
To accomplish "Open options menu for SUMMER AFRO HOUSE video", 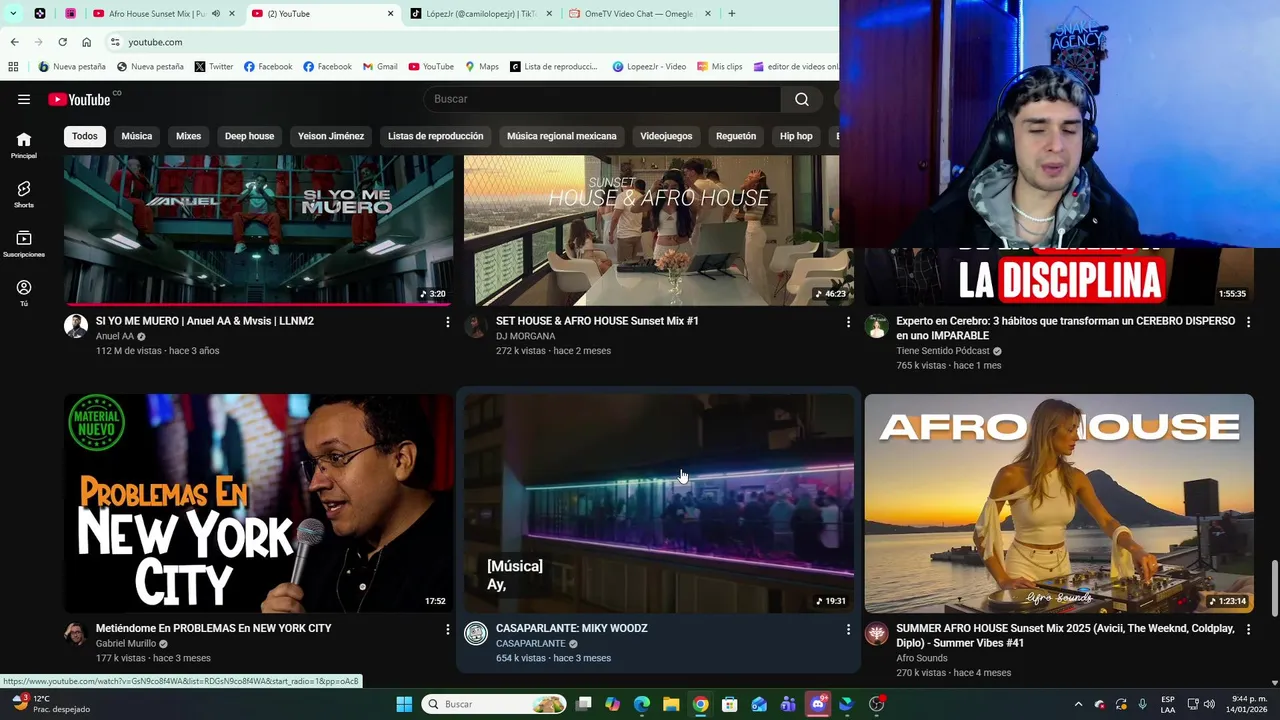I will click(x=1248, y=629).
